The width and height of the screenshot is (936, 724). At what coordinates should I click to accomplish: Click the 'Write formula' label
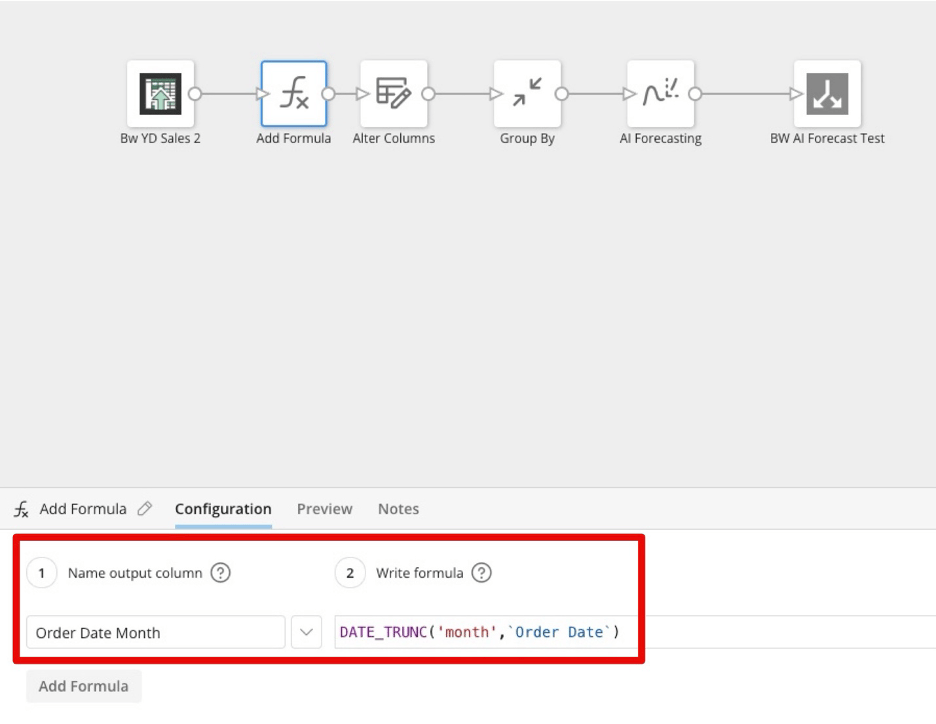(x=420, y=573)
